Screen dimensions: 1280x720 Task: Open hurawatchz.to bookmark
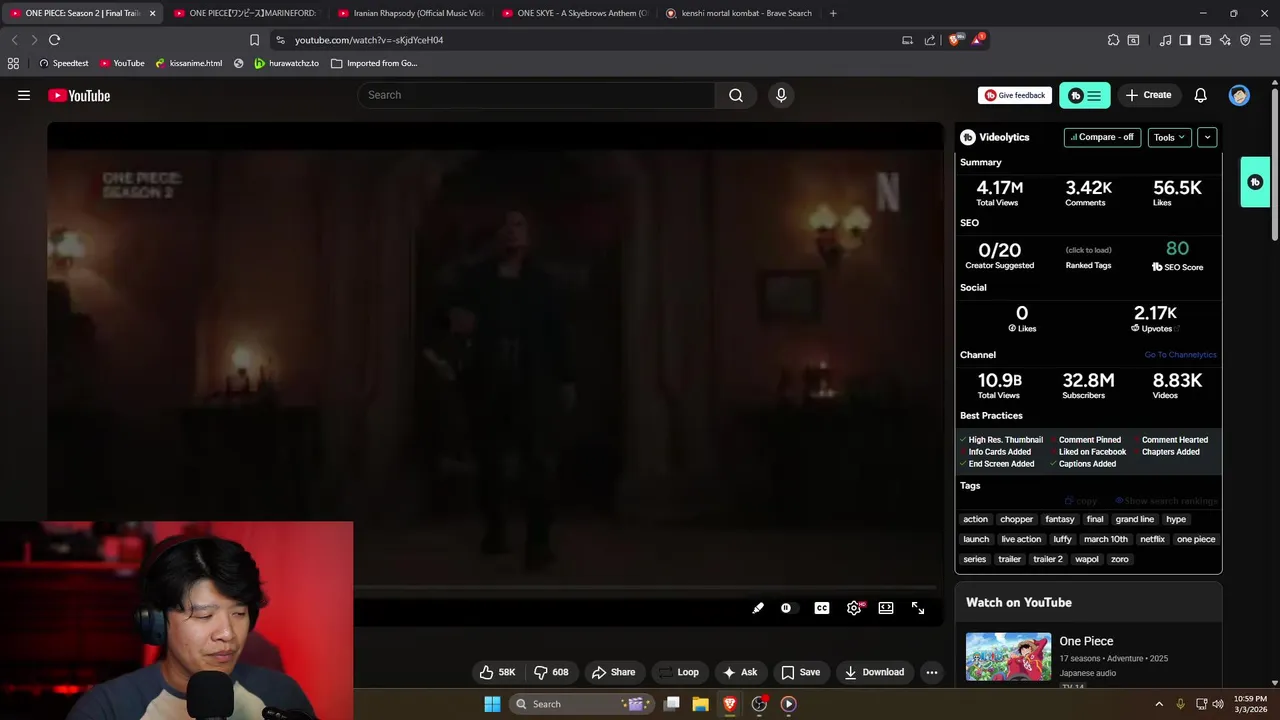pyautogui.click(x=286, y=63)
